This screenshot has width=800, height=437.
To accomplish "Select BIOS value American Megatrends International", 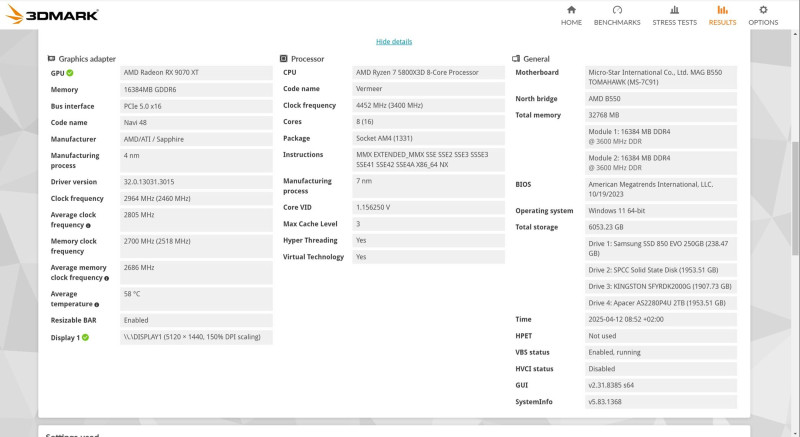I will [661, 189].
